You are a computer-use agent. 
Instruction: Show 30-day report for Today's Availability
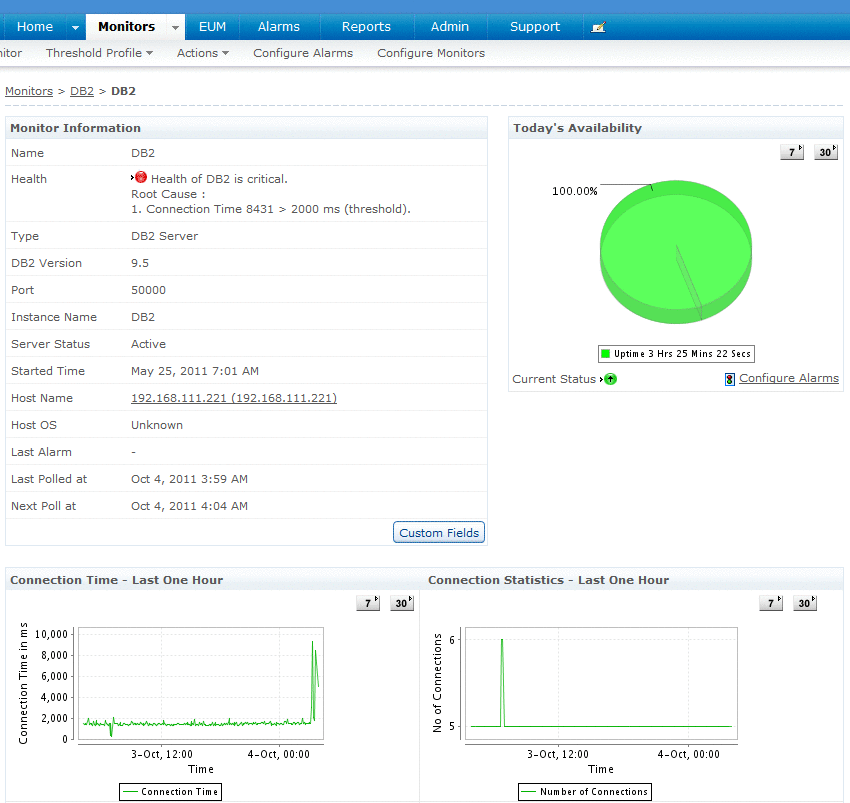825,152
